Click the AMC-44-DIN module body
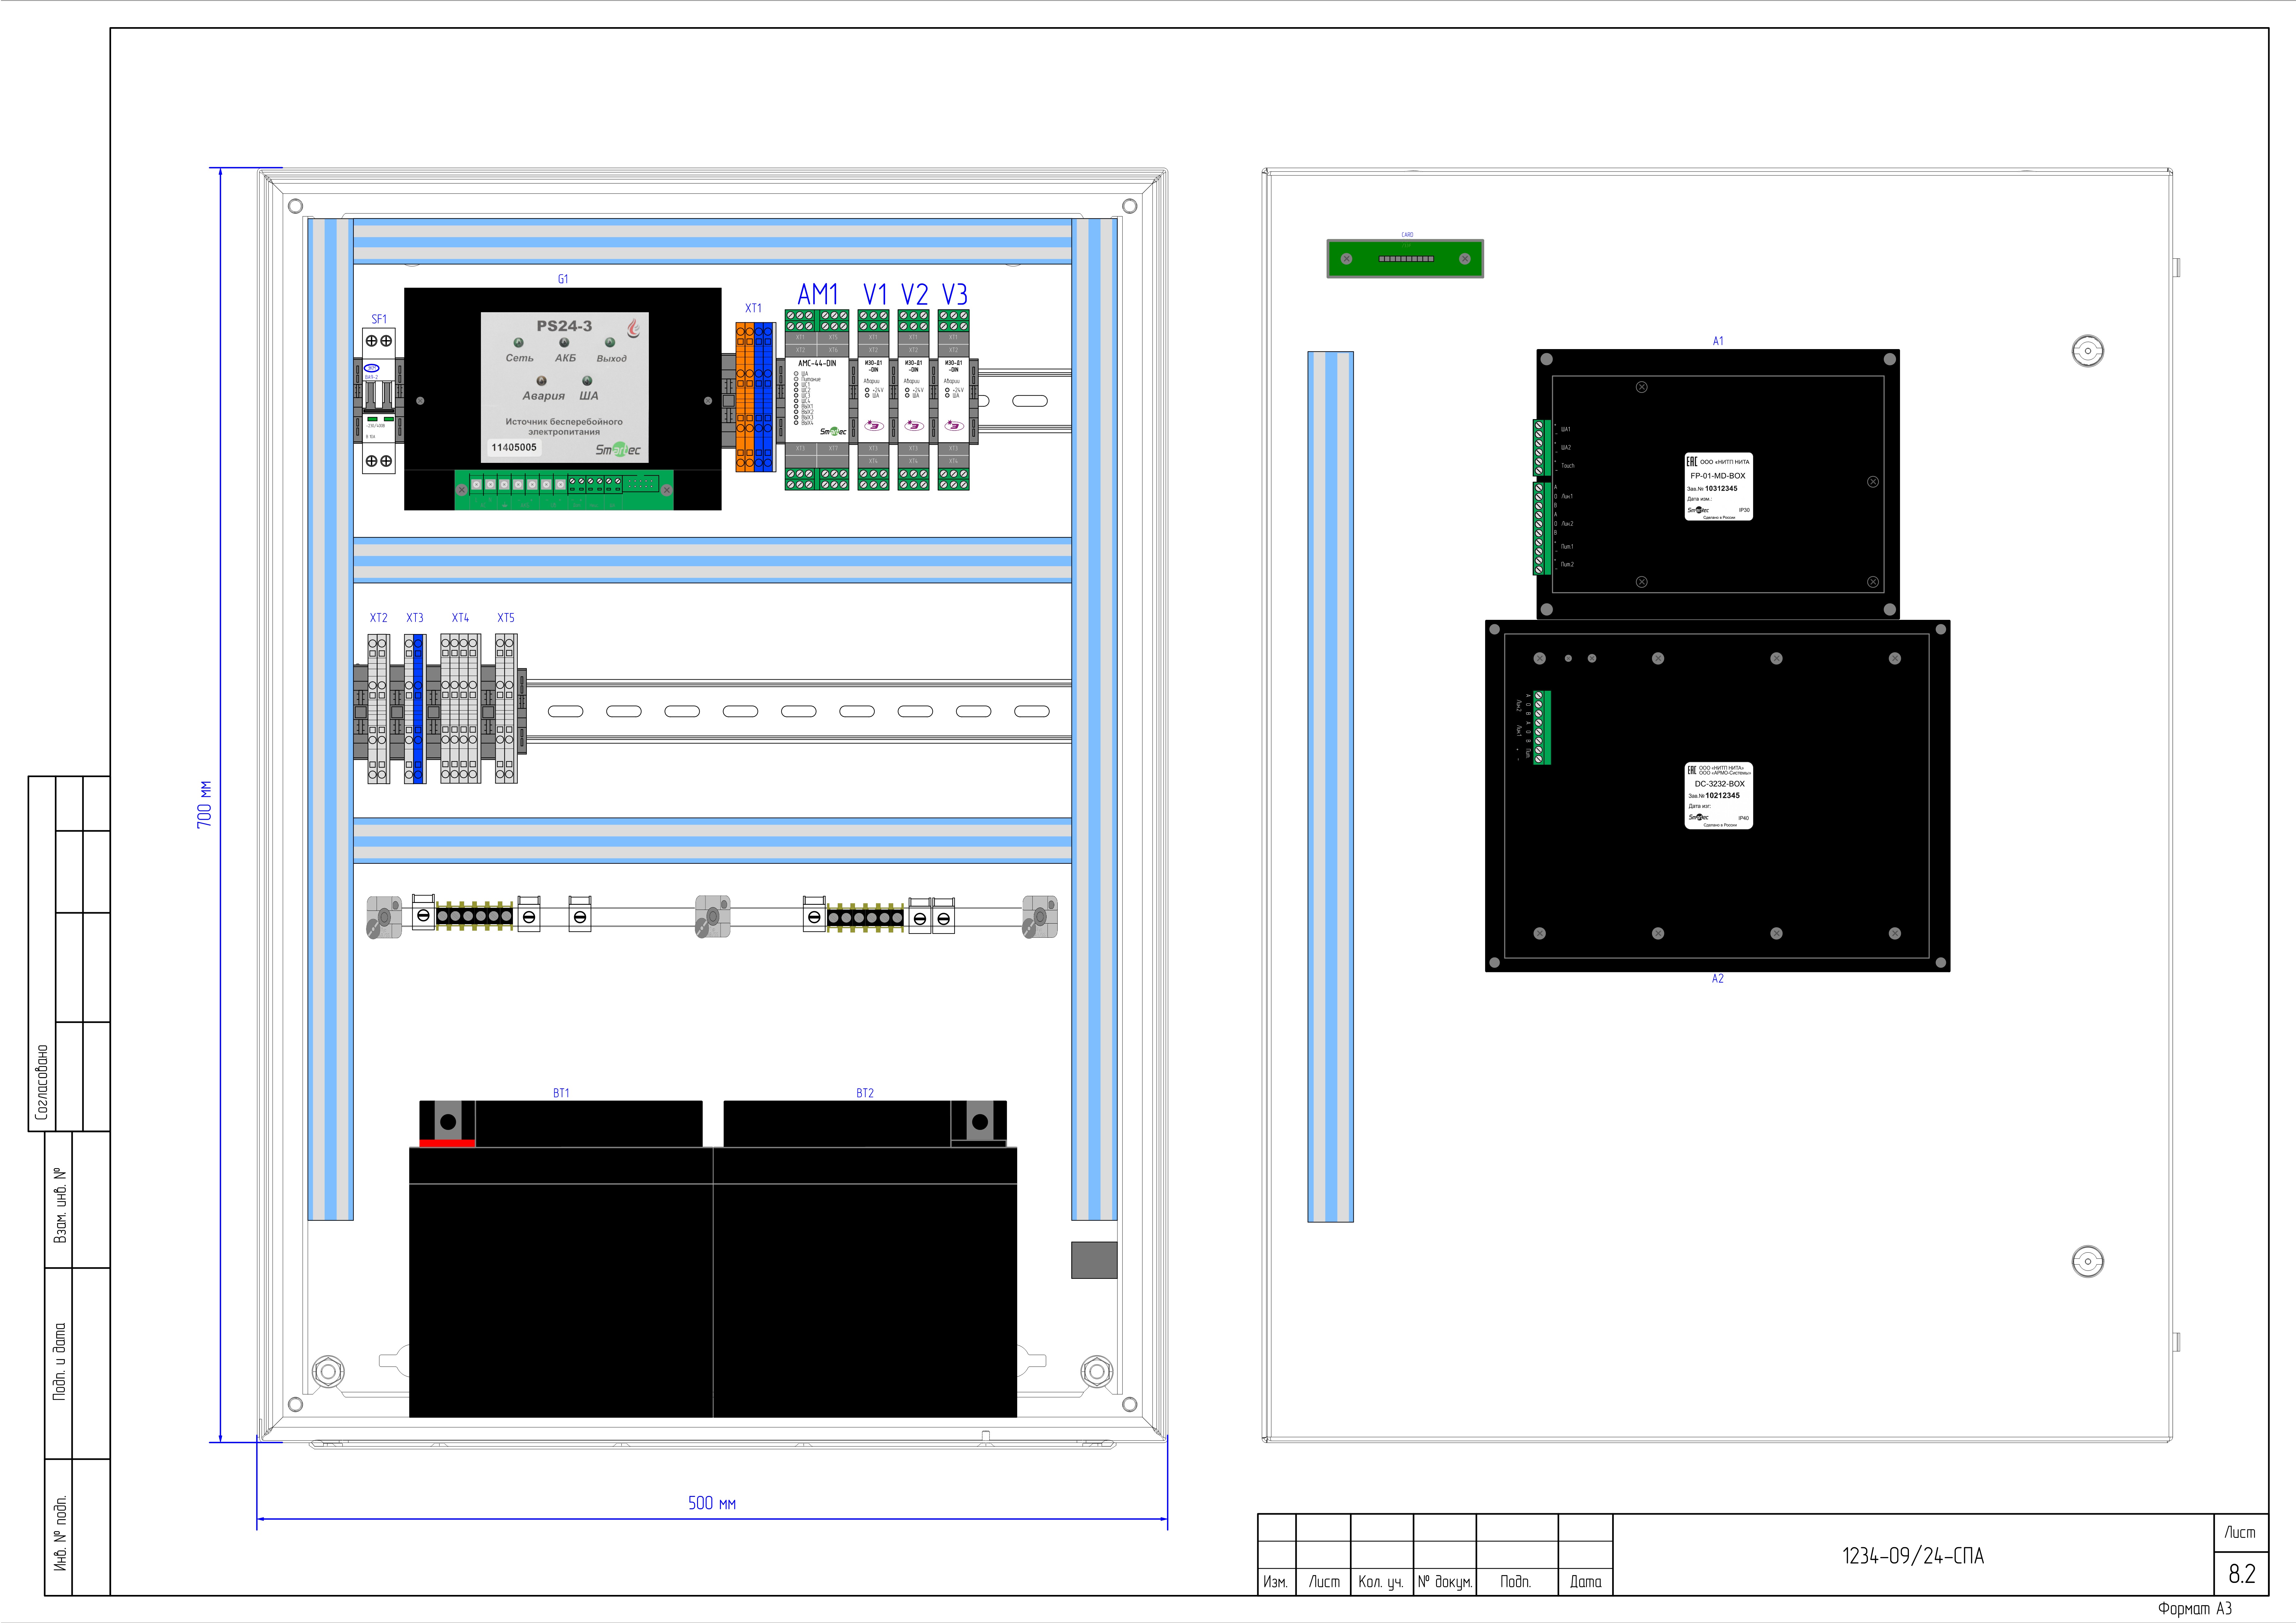The width and height of the screenshot is (2296, 1623). tap(817, 400)
